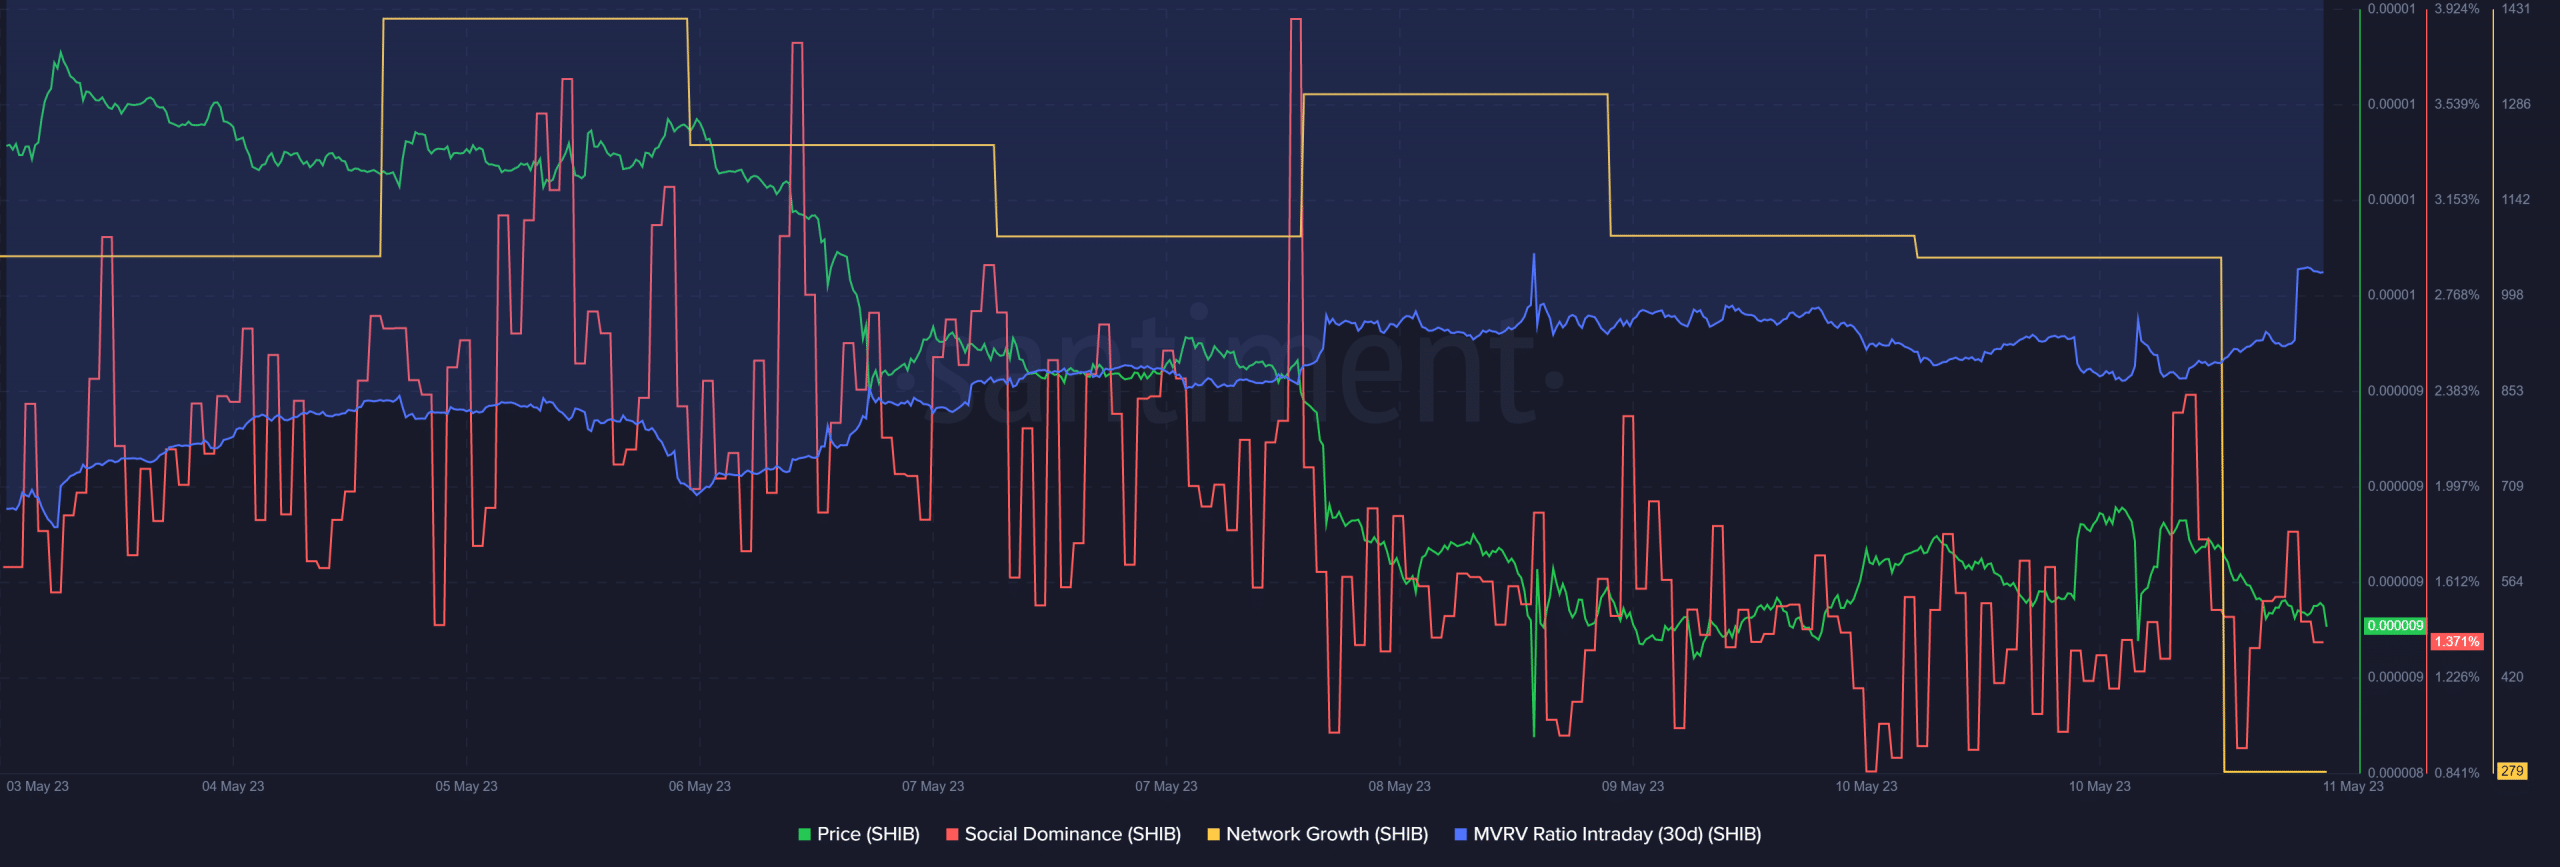Click the green Price legend color square
This screenshot has width=2560, height=867.
(x=804, y=835)
